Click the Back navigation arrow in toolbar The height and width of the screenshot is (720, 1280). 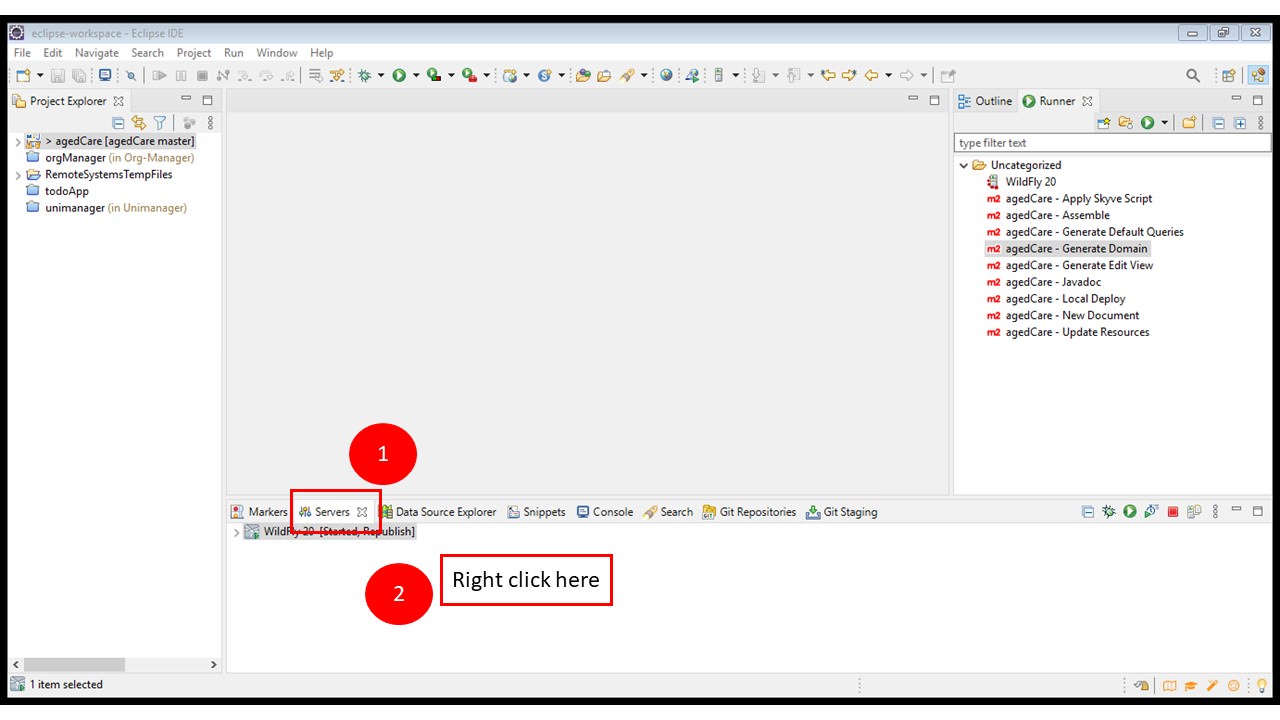pos(871,75)
